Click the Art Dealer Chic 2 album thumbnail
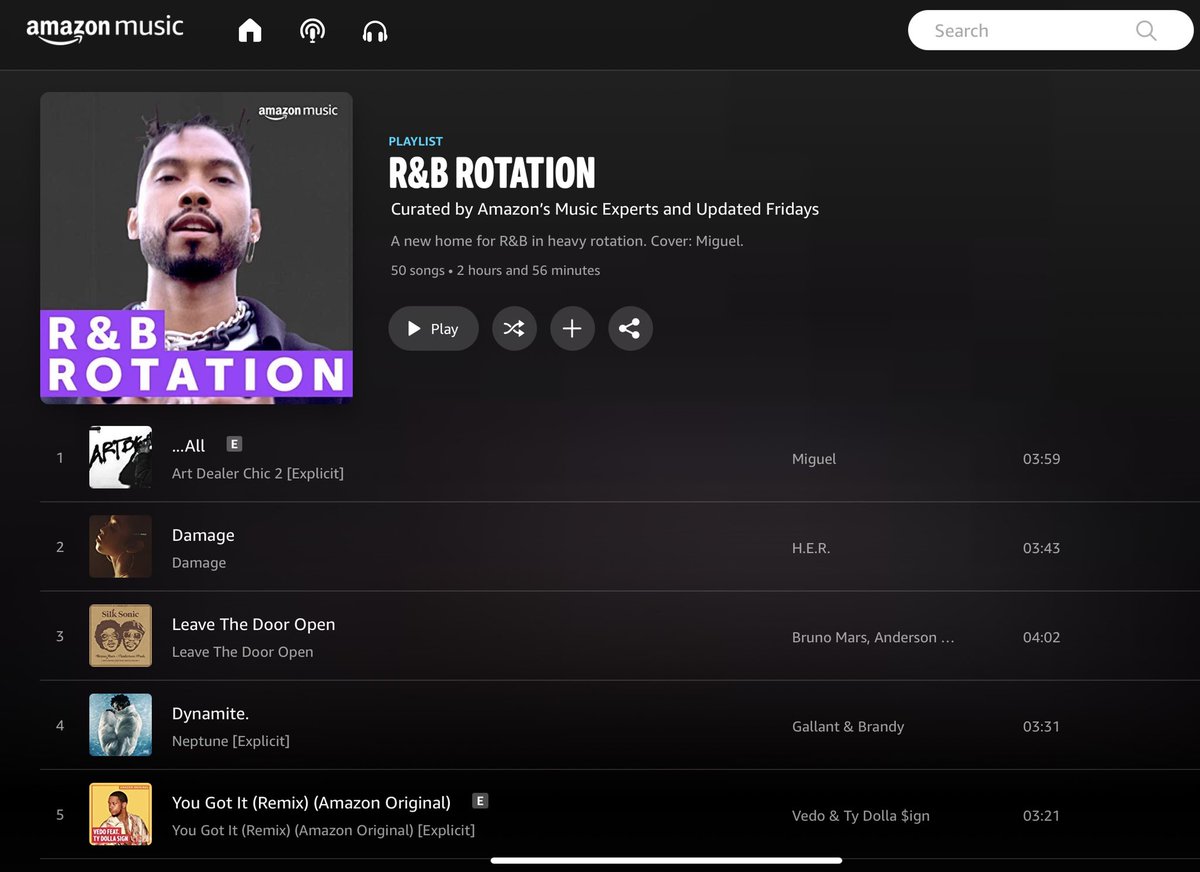Viewport: 1200px width, 872px height. [120, 457]
